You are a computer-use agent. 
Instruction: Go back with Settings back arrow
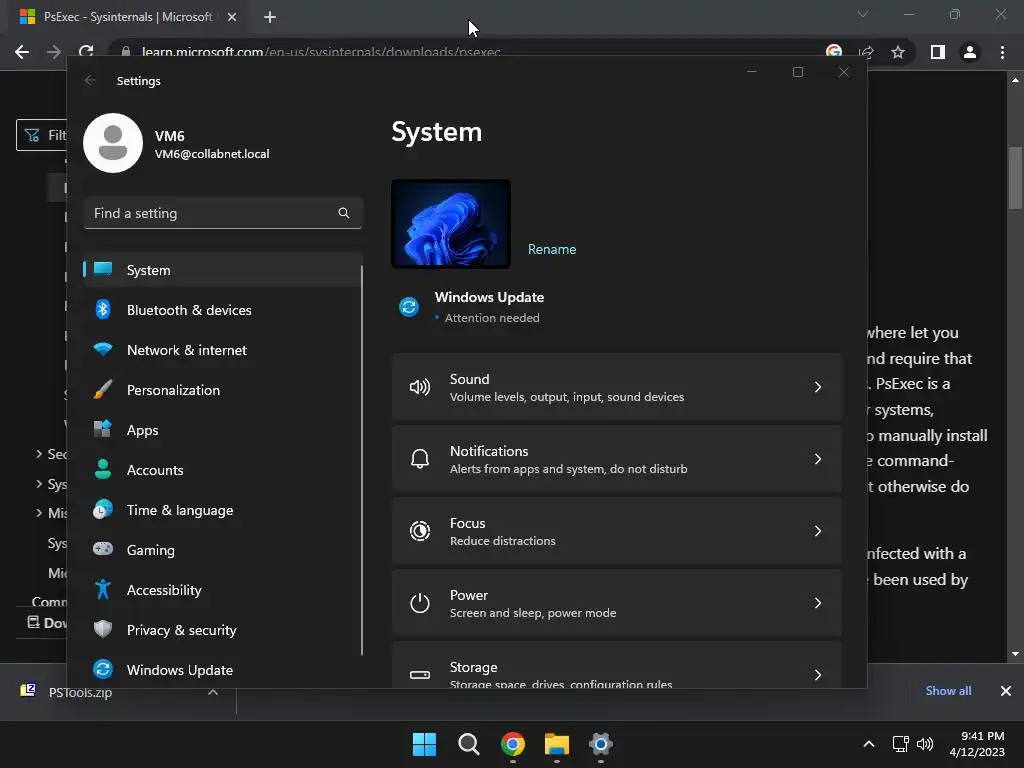pyautogui.click(x=90, y=80)
